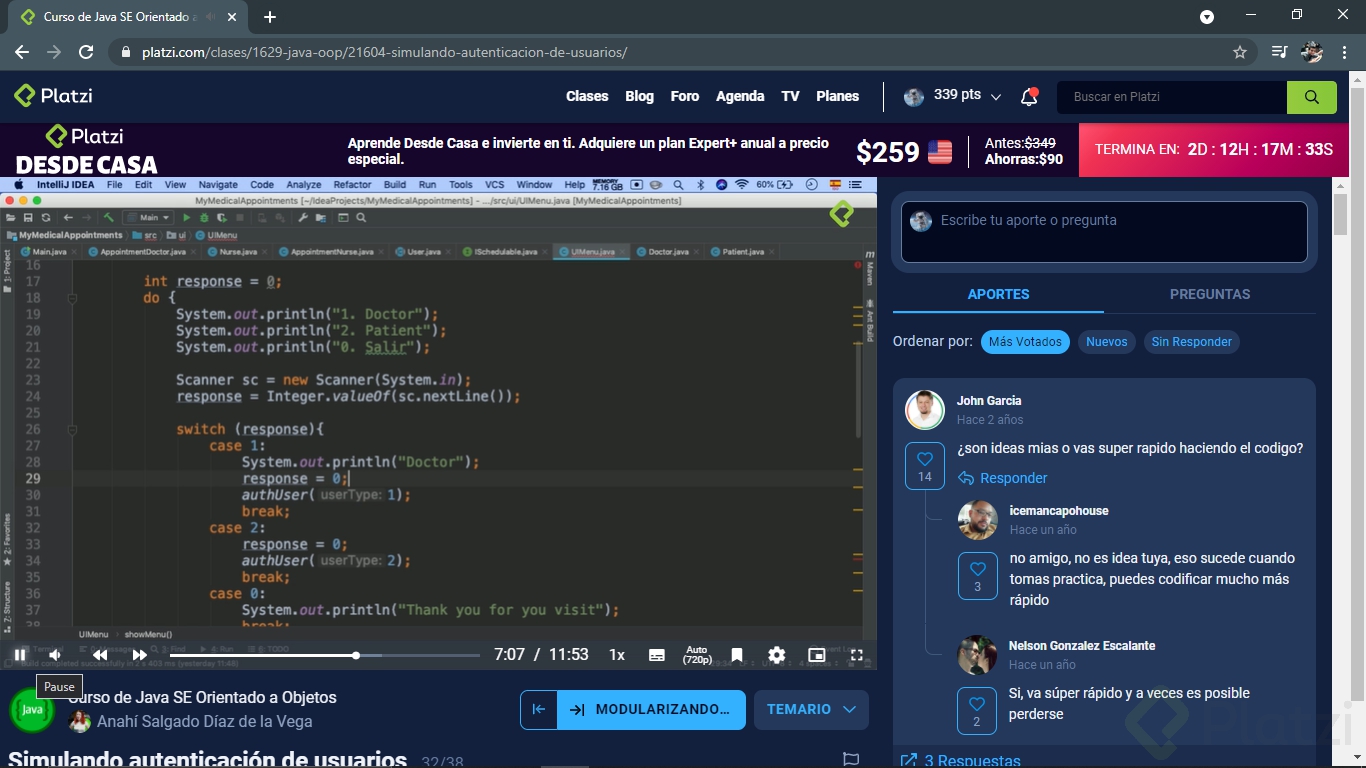This screenshot has height=768, width=1366.
Task: Open a new browser tab
Action: tap(270, 17)
